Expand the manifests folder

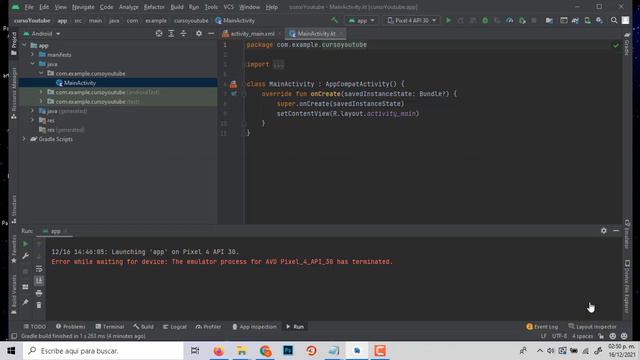click(33, 55)
